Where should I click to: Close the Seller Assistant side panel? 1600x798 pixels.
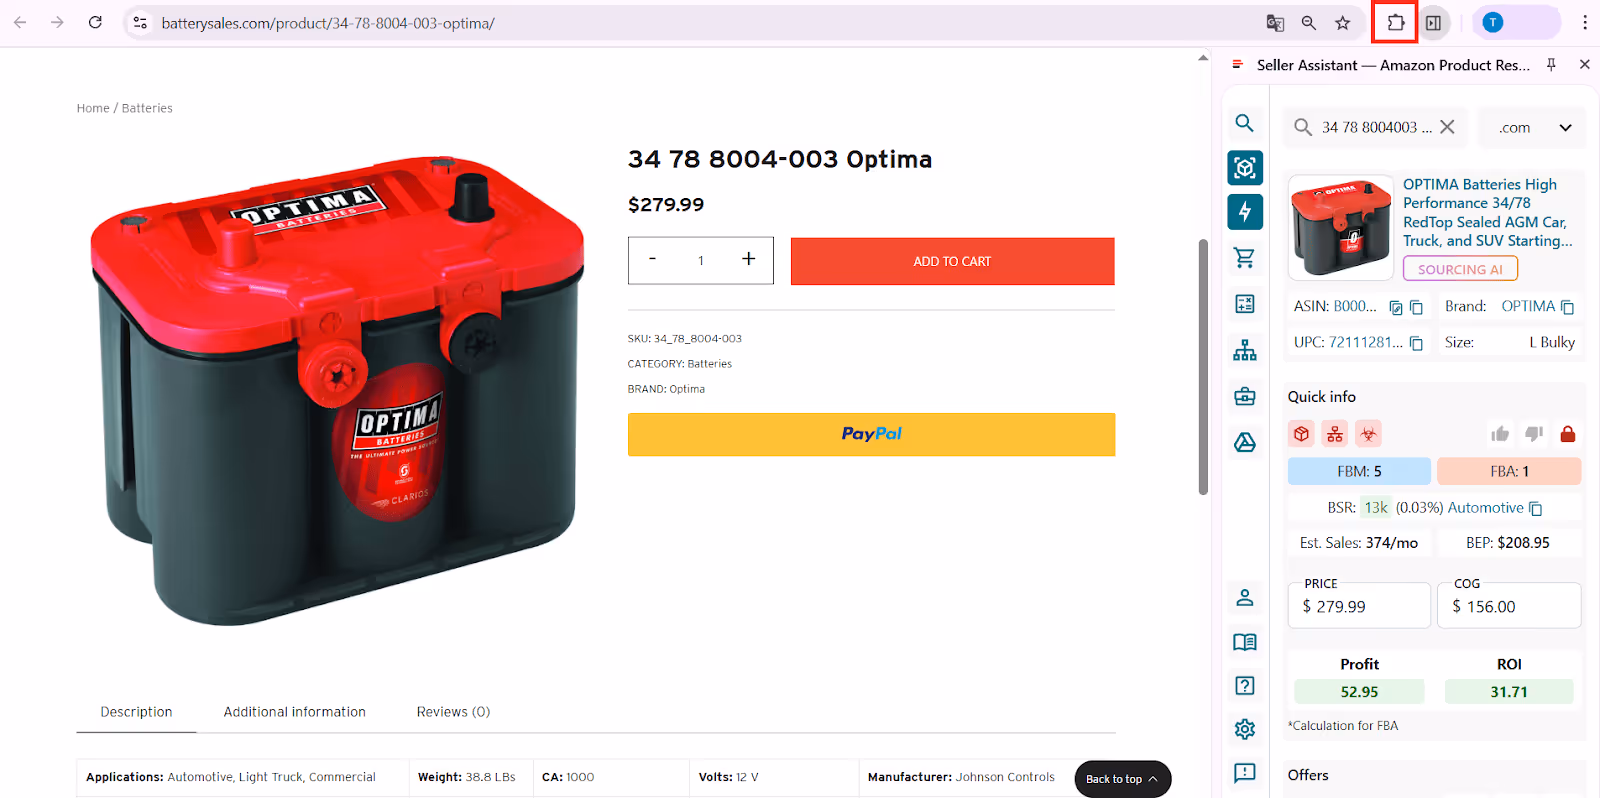[1584, 64]
